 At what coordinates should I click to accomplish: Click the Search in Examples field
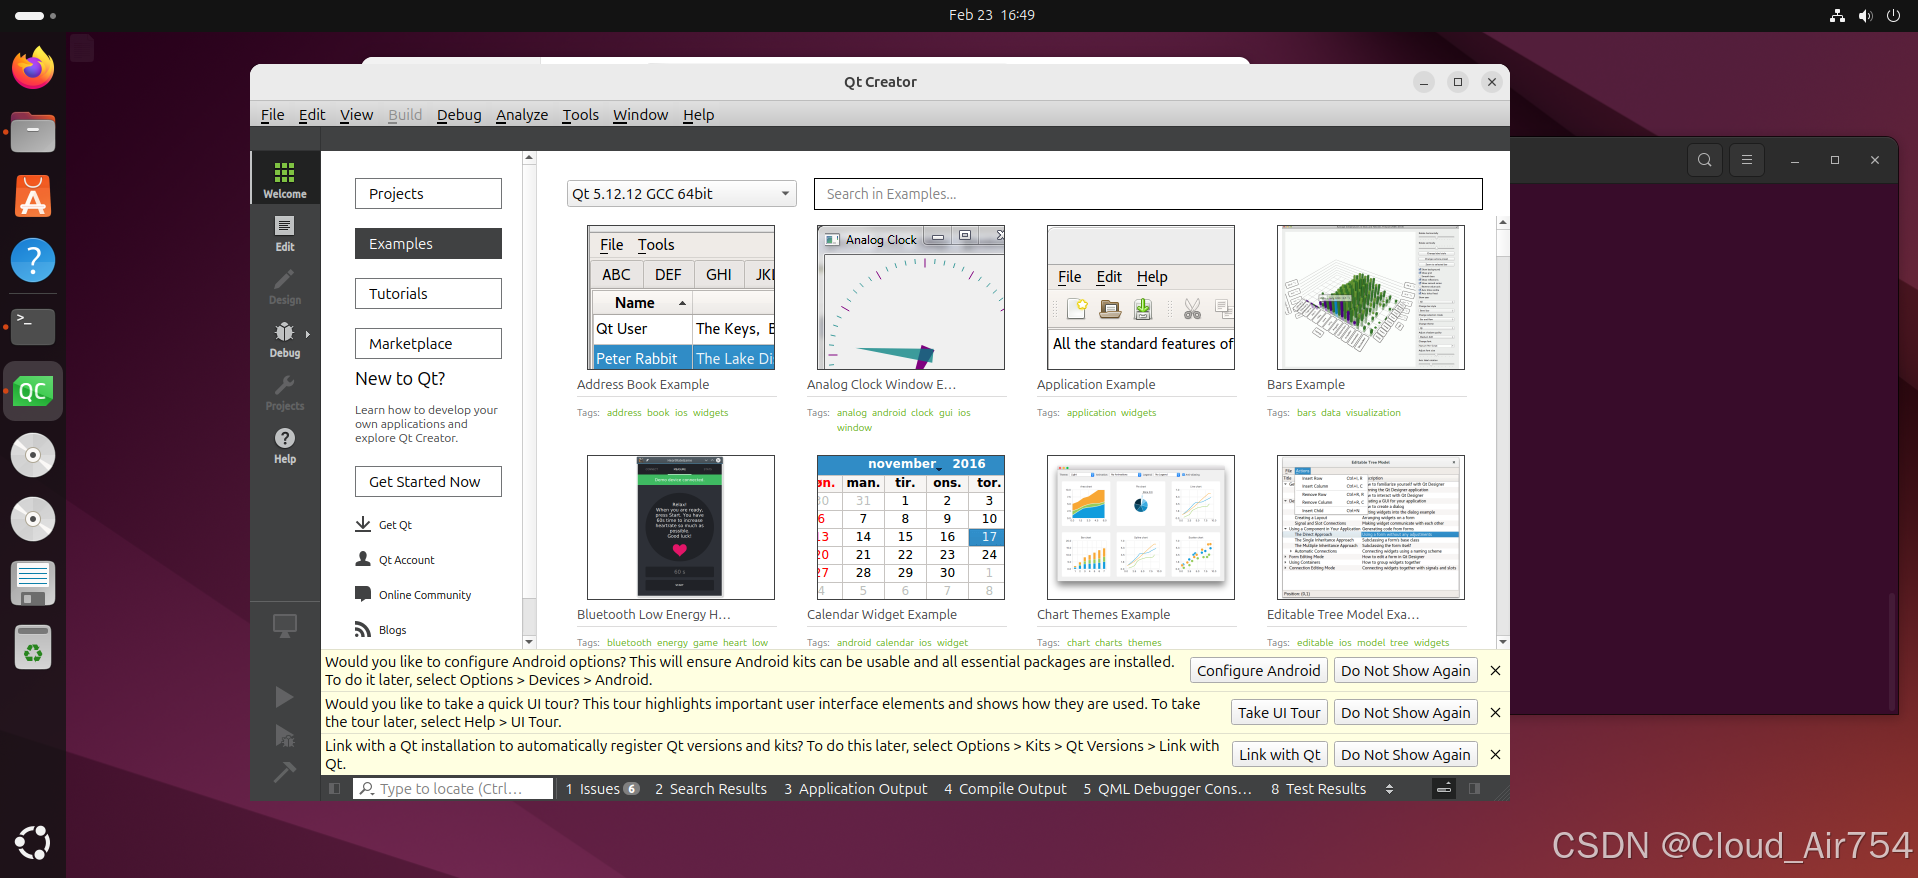coord(1148,194)
